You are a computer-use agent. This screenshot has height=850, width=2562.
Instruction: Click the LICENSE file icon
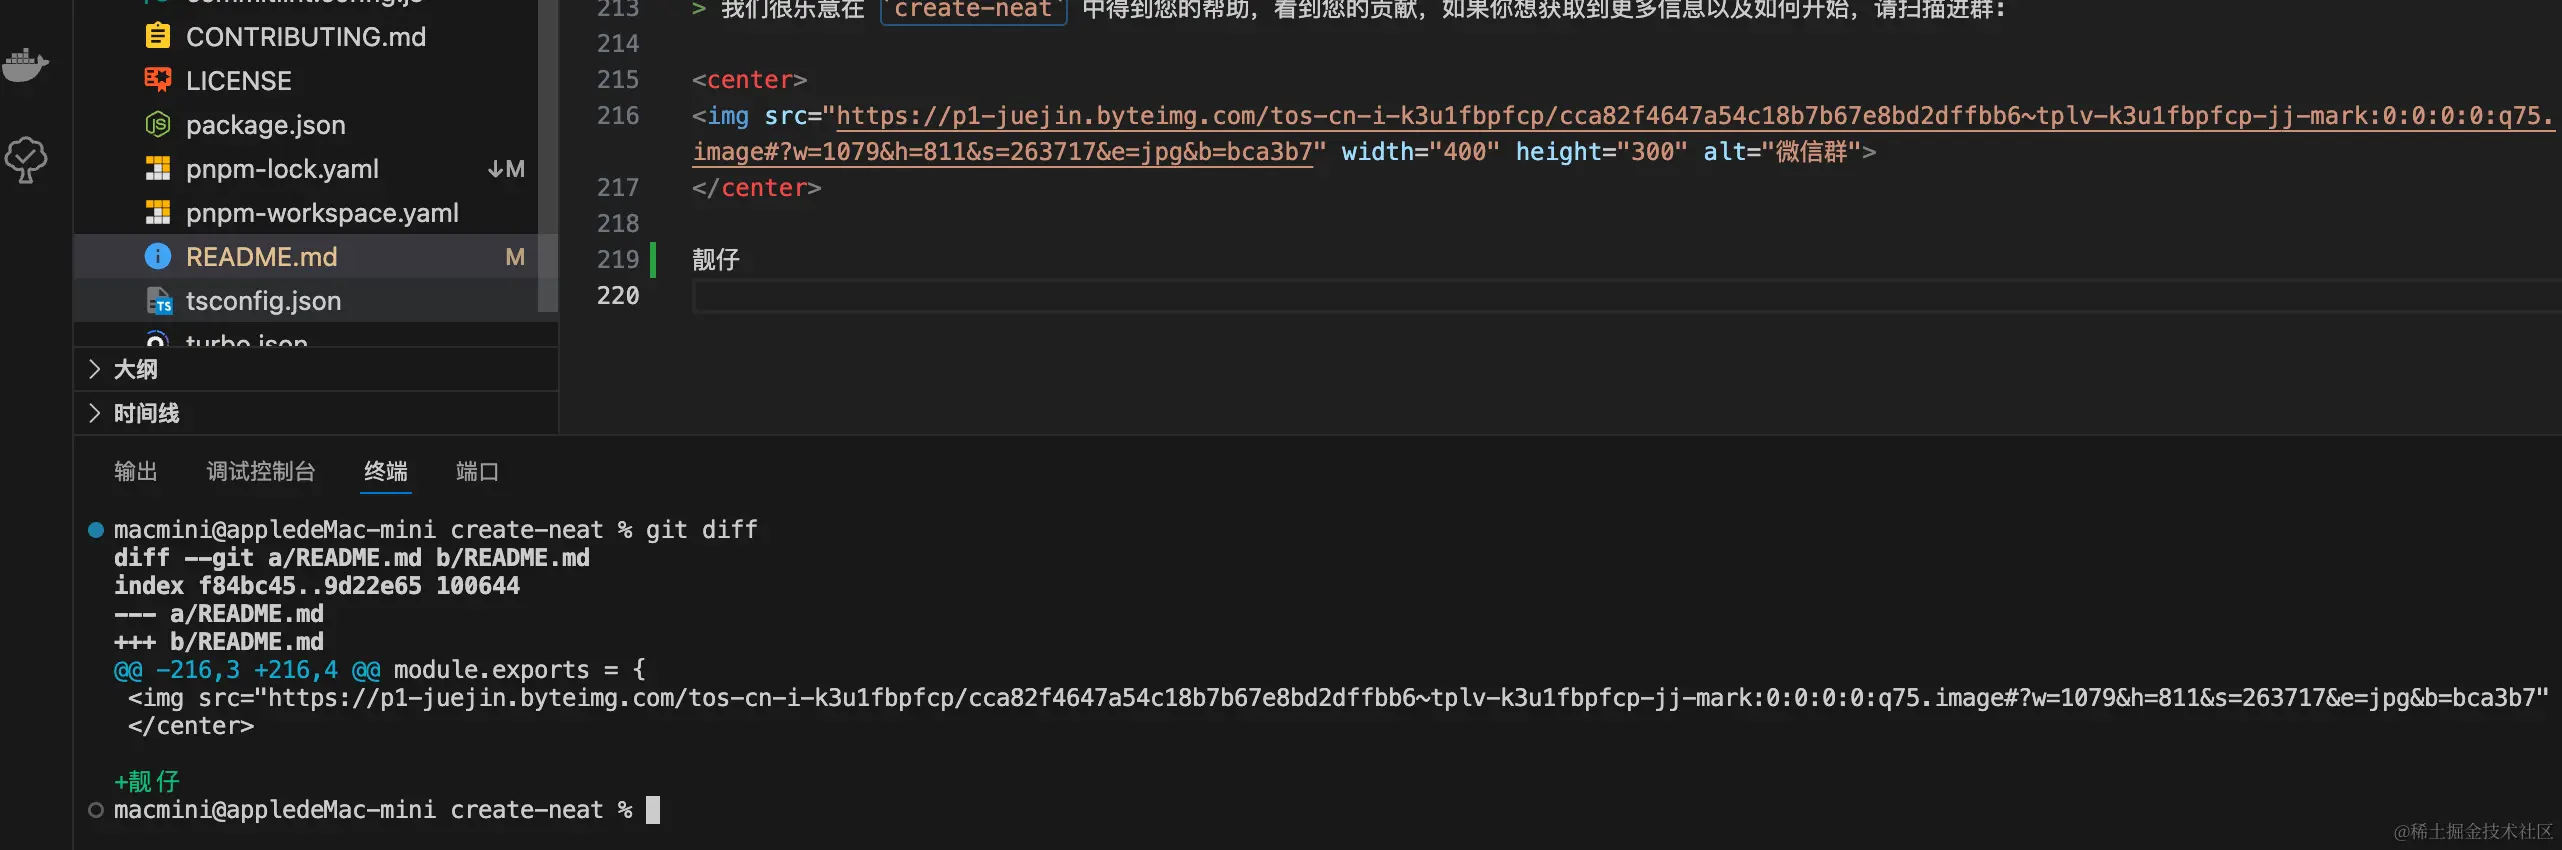click(158, 80)
